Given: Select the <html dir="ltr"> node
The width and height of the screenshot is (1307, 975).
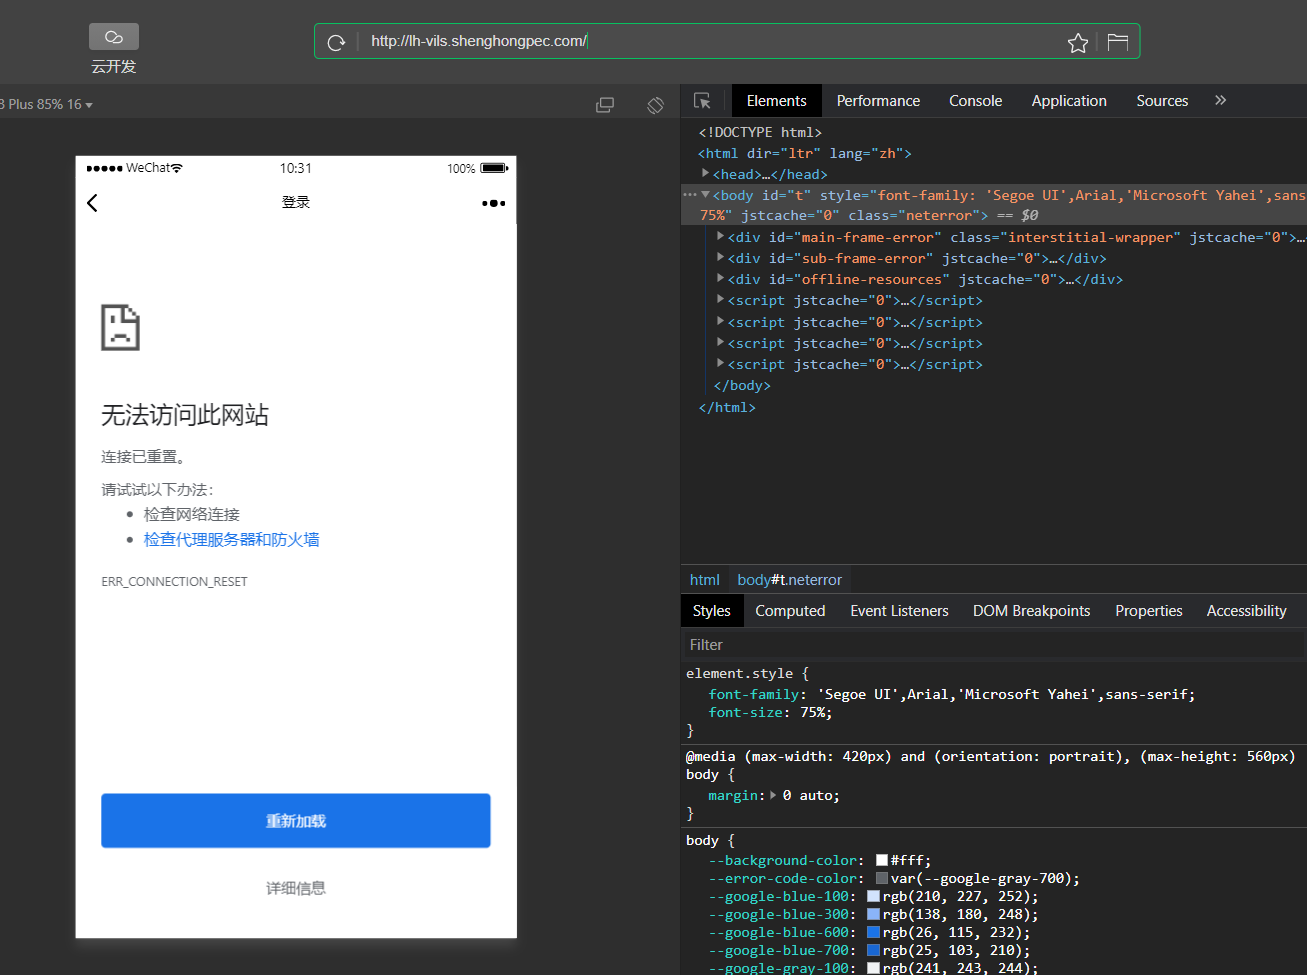Looking at the screenshot, I should click(805, 153).
